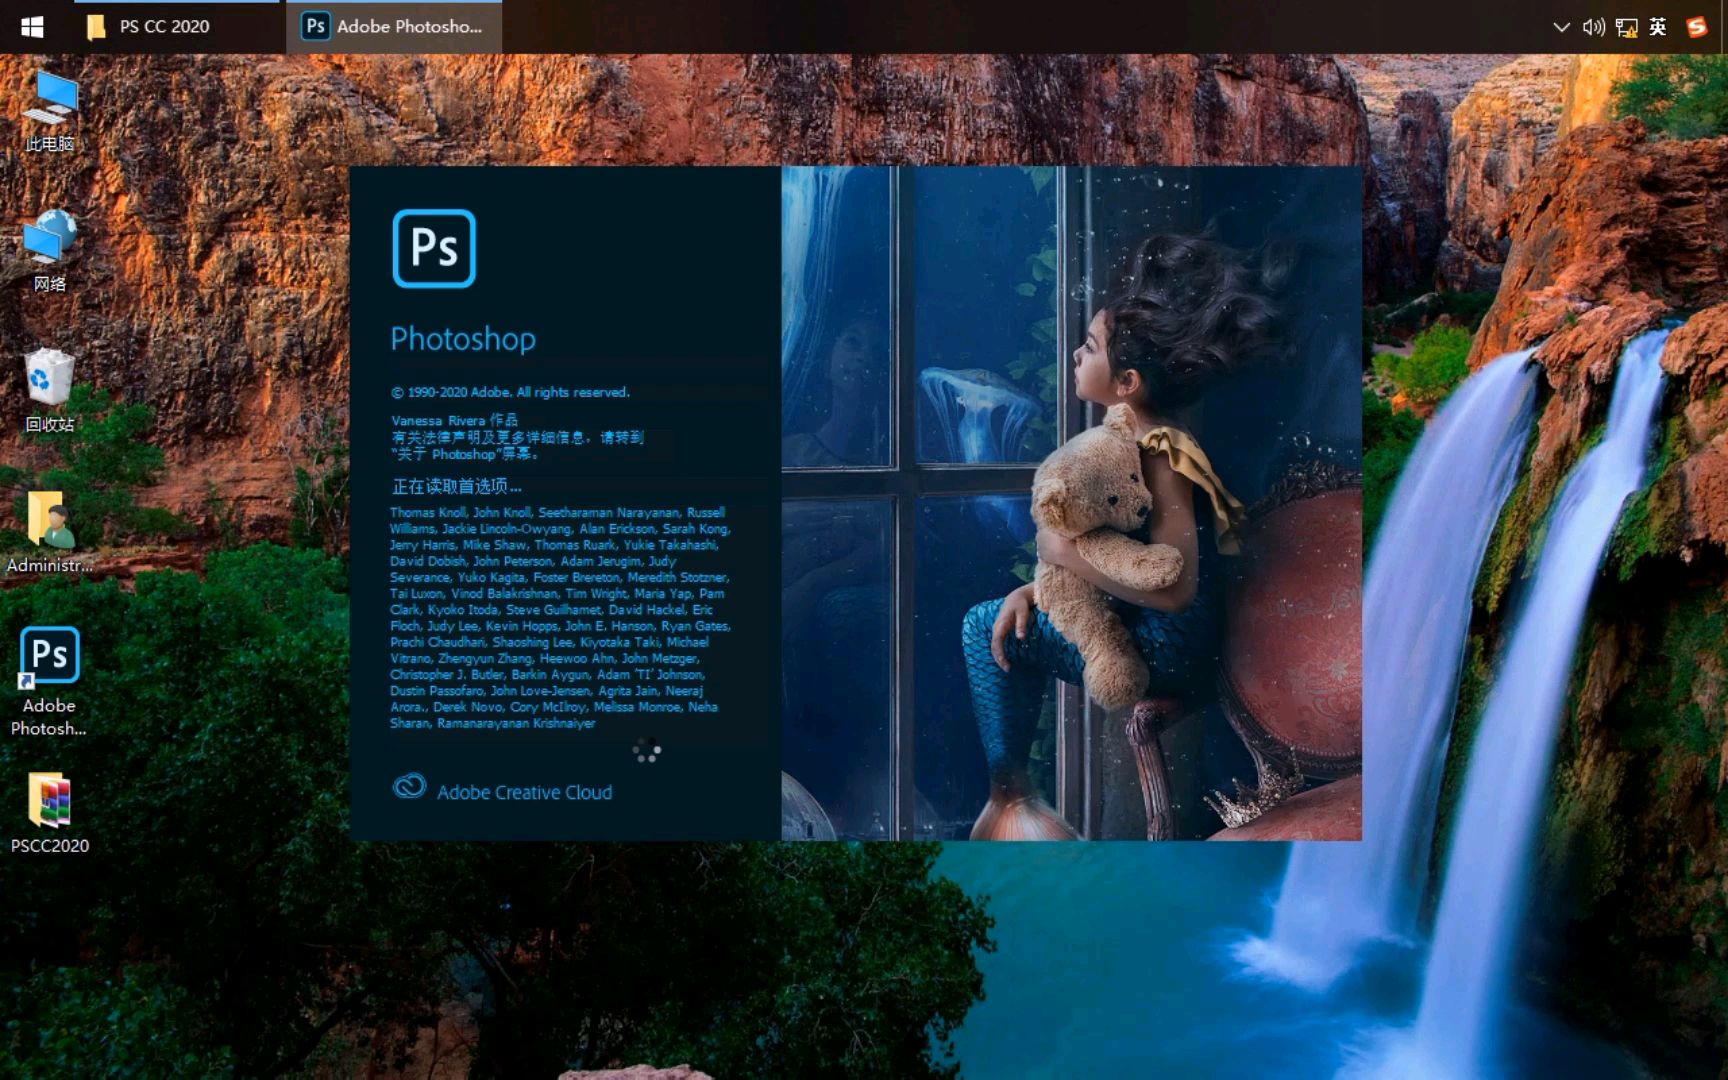
Task: Click the loading spinner on splash screen
Action: [647, 751]
